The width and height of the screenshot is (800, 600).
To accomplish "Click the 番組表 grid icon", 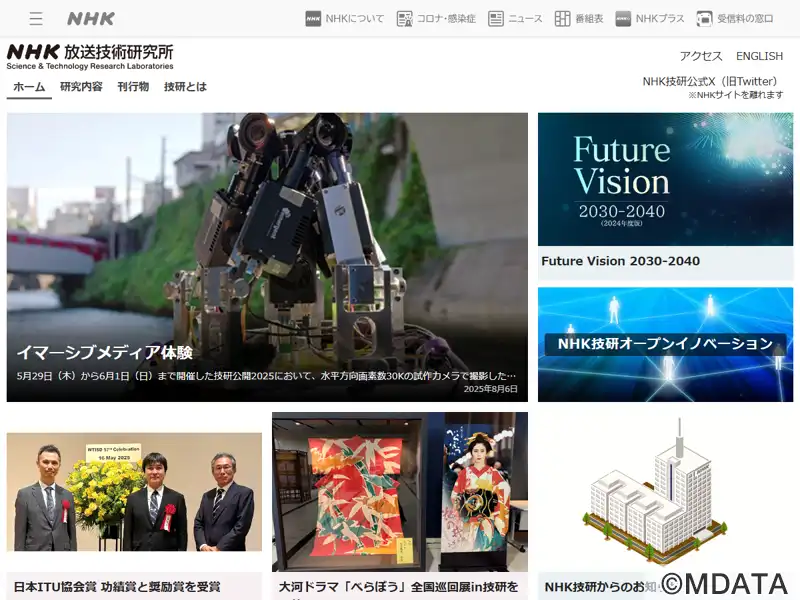I will coord(562,19).
